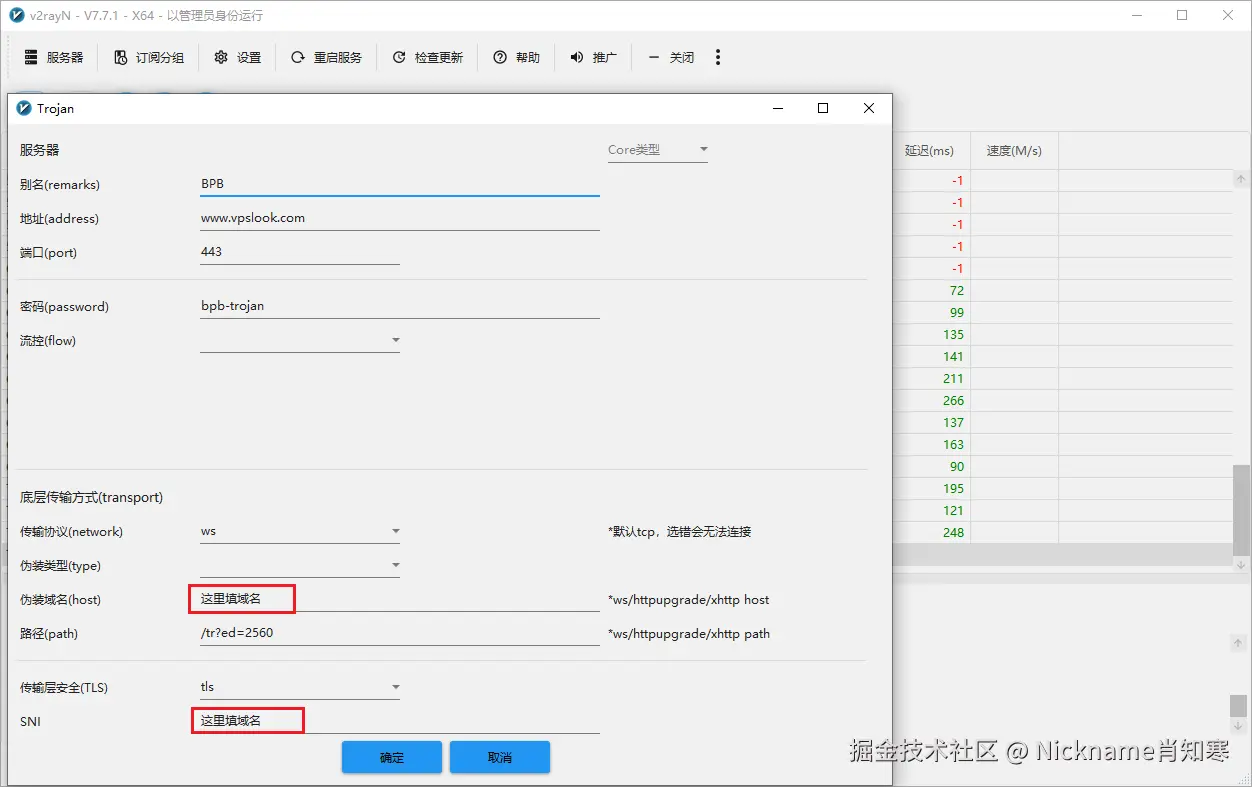This screenshot has width=1252, height=787.
Task: Select the row with delay 90
Action: (x=1062, y=467)
